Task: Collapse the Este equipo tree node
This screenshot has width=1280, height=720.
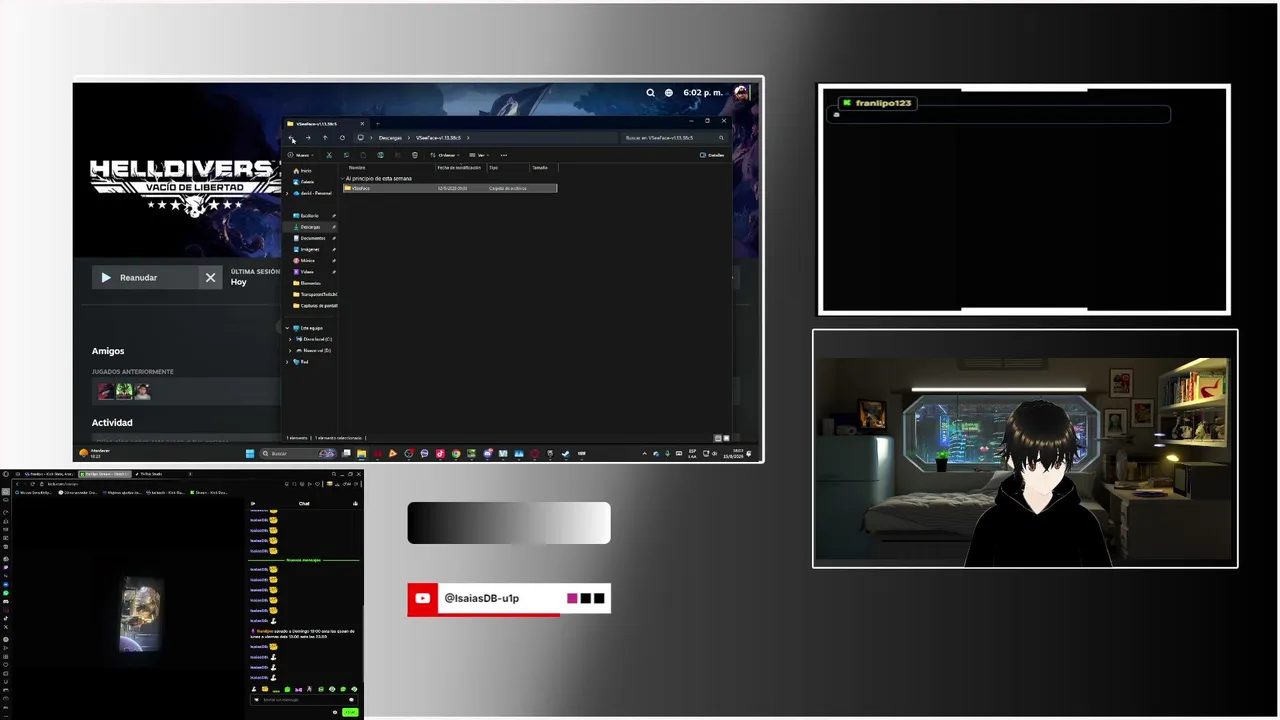Action: coord(287,328)
